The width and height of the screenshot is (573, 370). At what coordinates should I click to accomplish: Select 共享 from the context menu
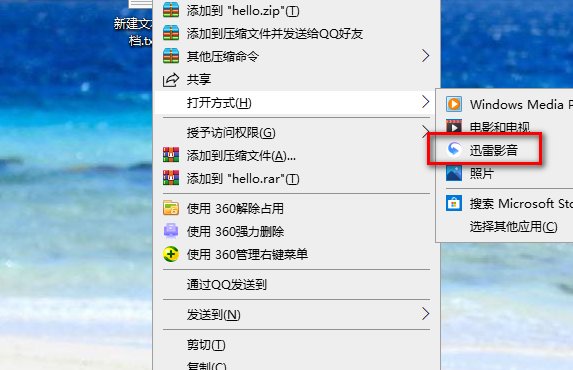coord(296,79)
